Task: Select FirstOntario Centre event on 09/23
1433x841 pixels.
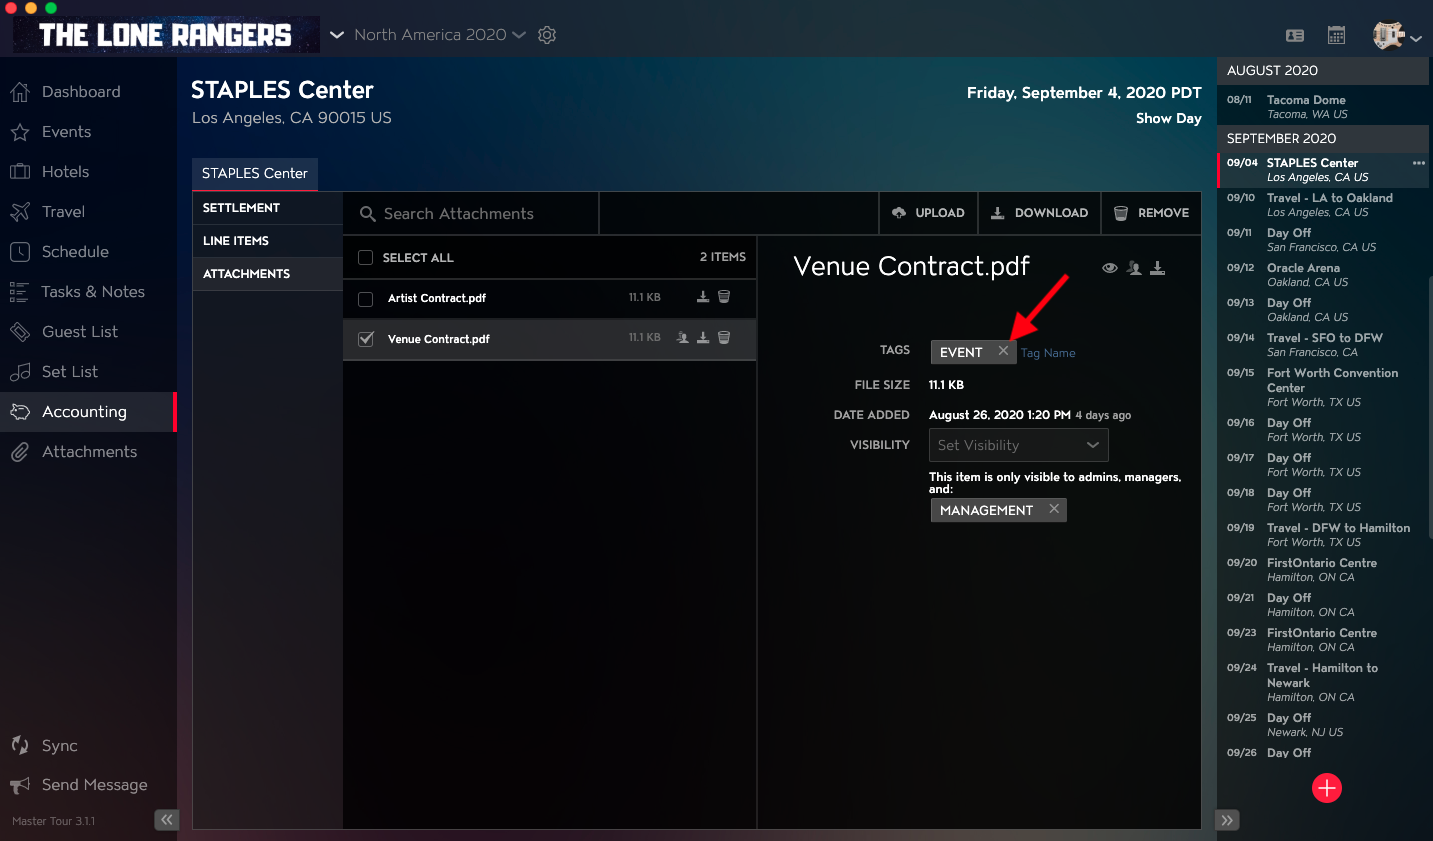Action: (x=1323, y=640)
